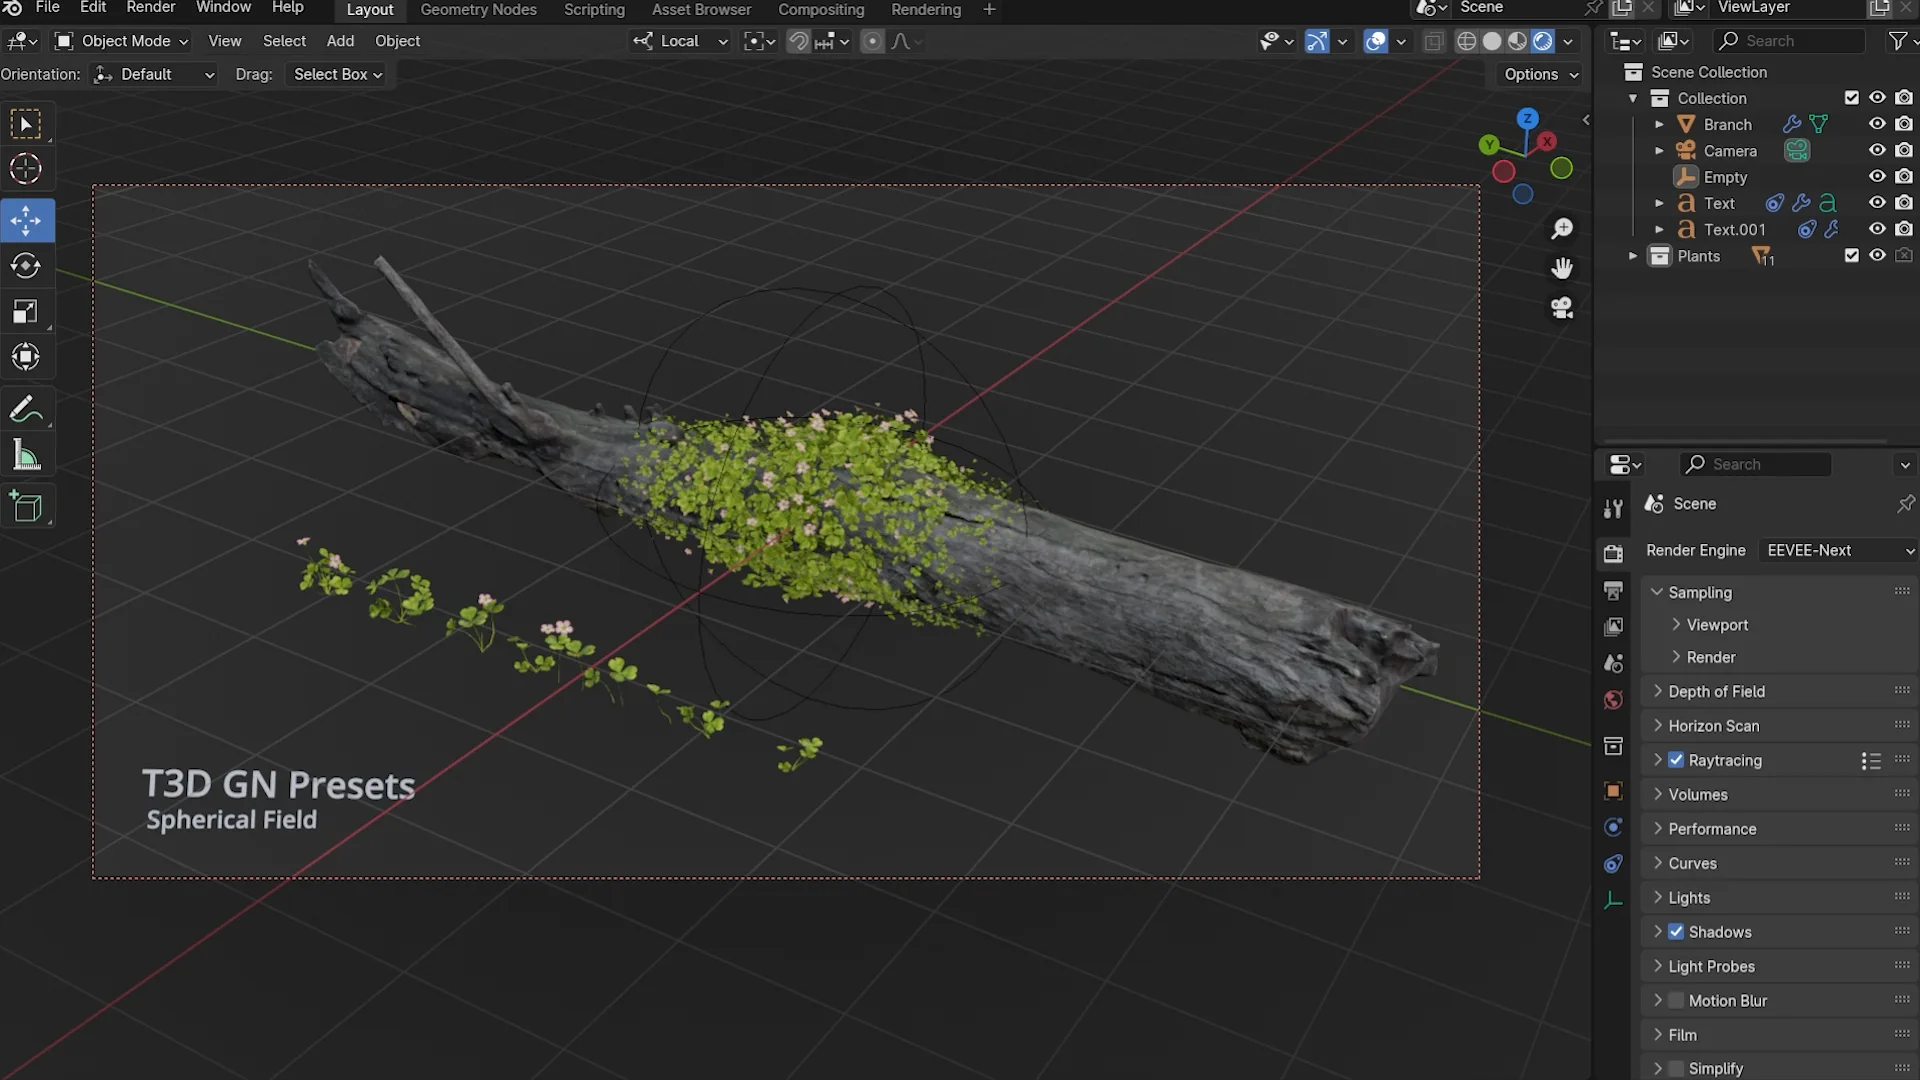
Task: Click the outliner Search field
Action: pos(1789,41)
